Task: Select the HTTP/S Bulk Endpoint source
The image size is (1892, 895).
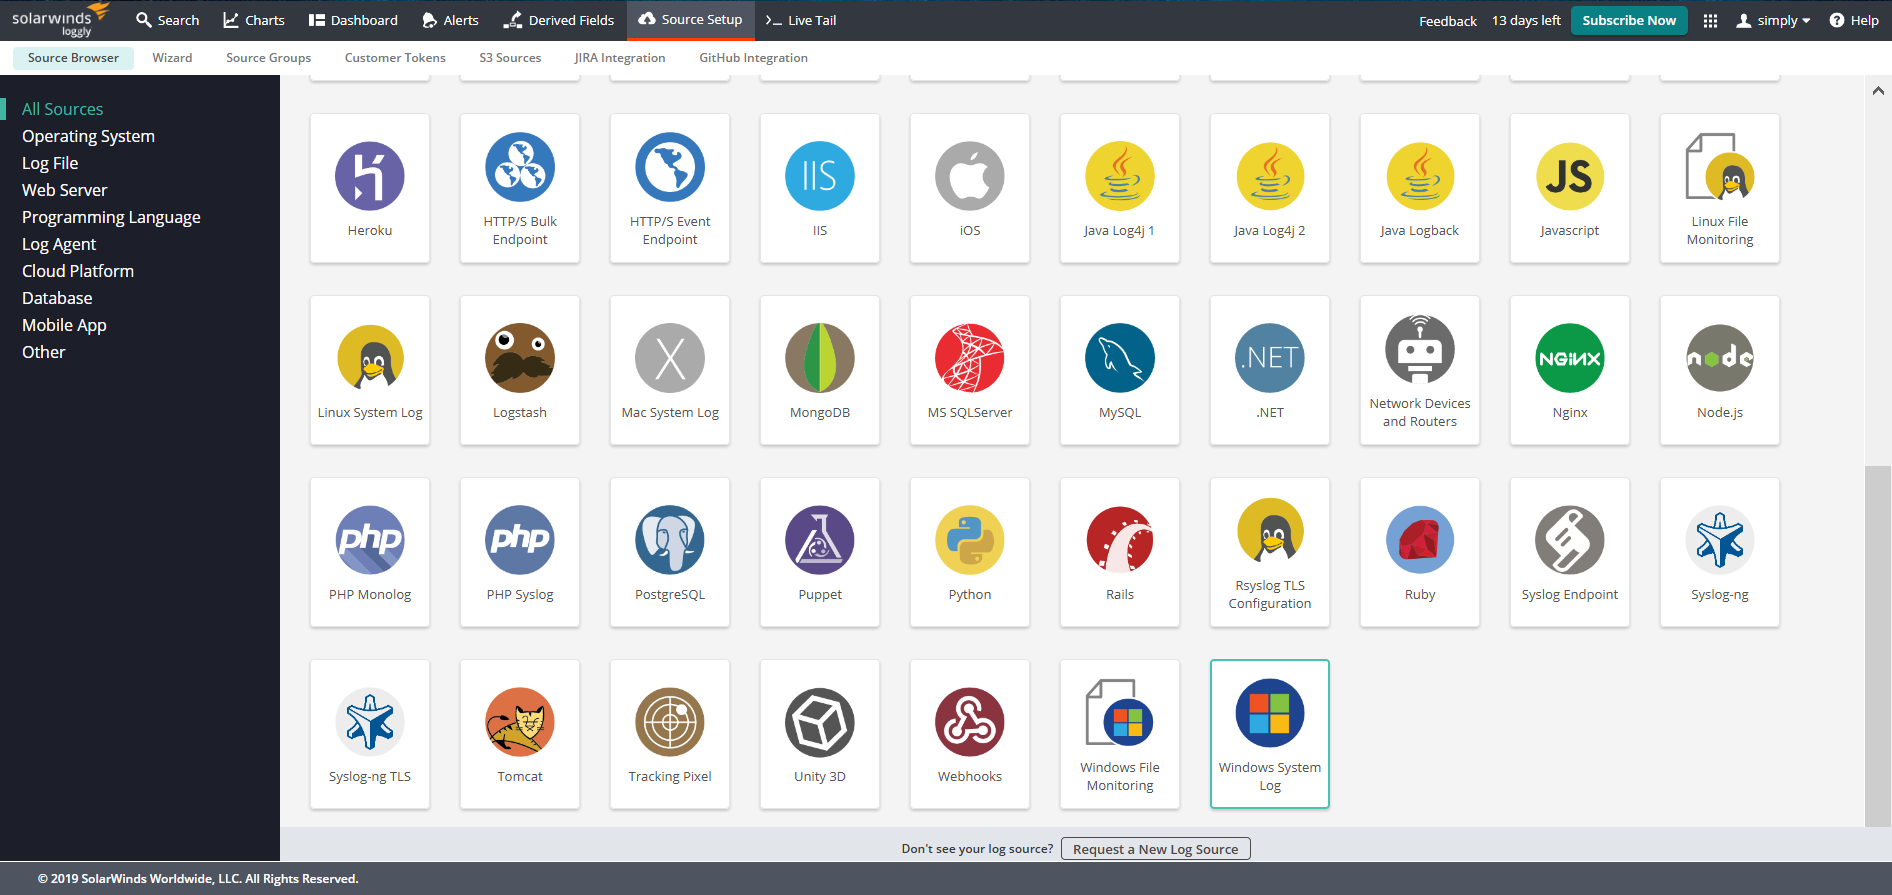Action: coord(520,188)
